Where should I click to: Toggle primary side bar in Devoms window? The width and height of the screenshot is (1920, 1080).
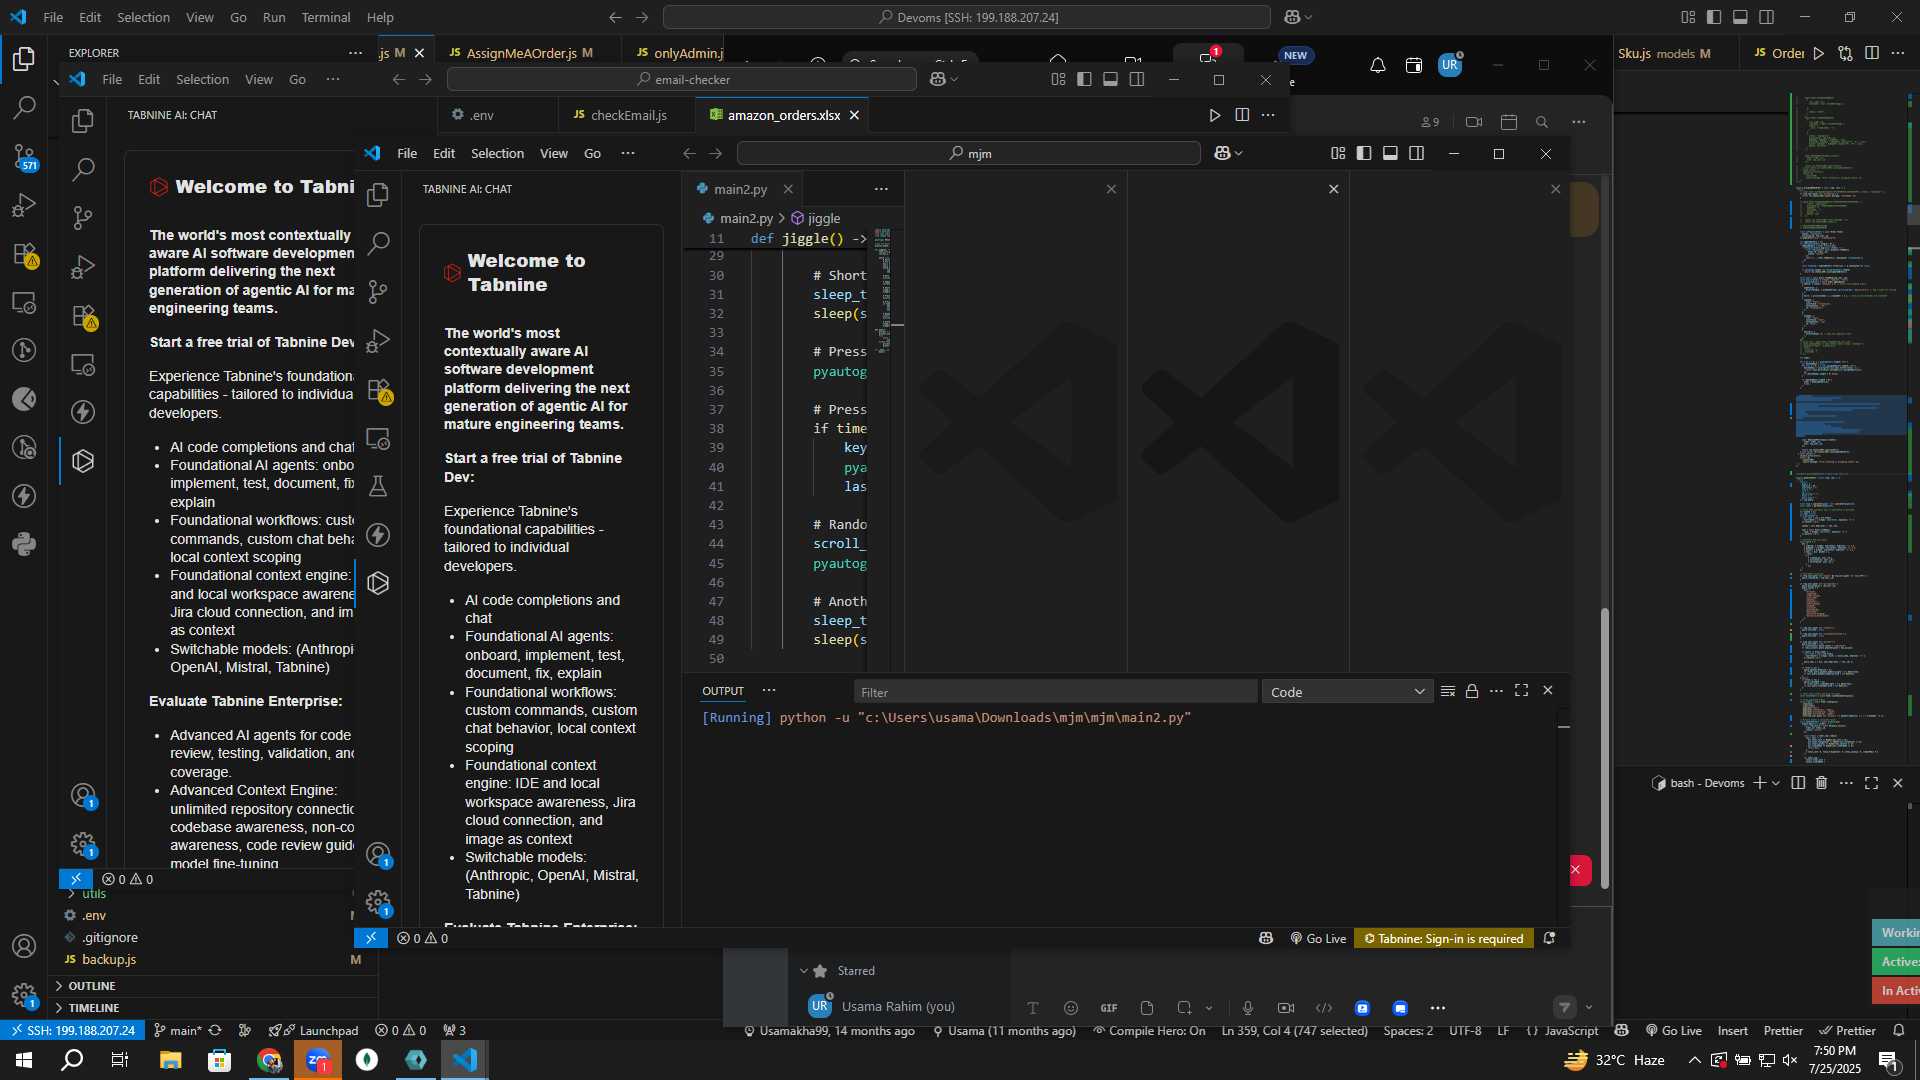point(1714,17)
